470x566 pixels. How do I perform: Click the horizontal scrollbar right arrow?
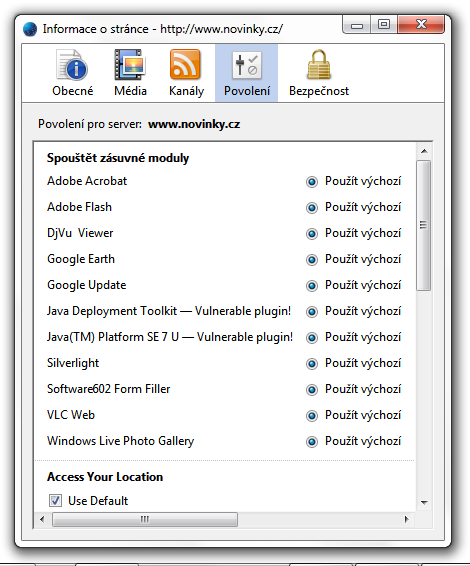pos(407,519)
